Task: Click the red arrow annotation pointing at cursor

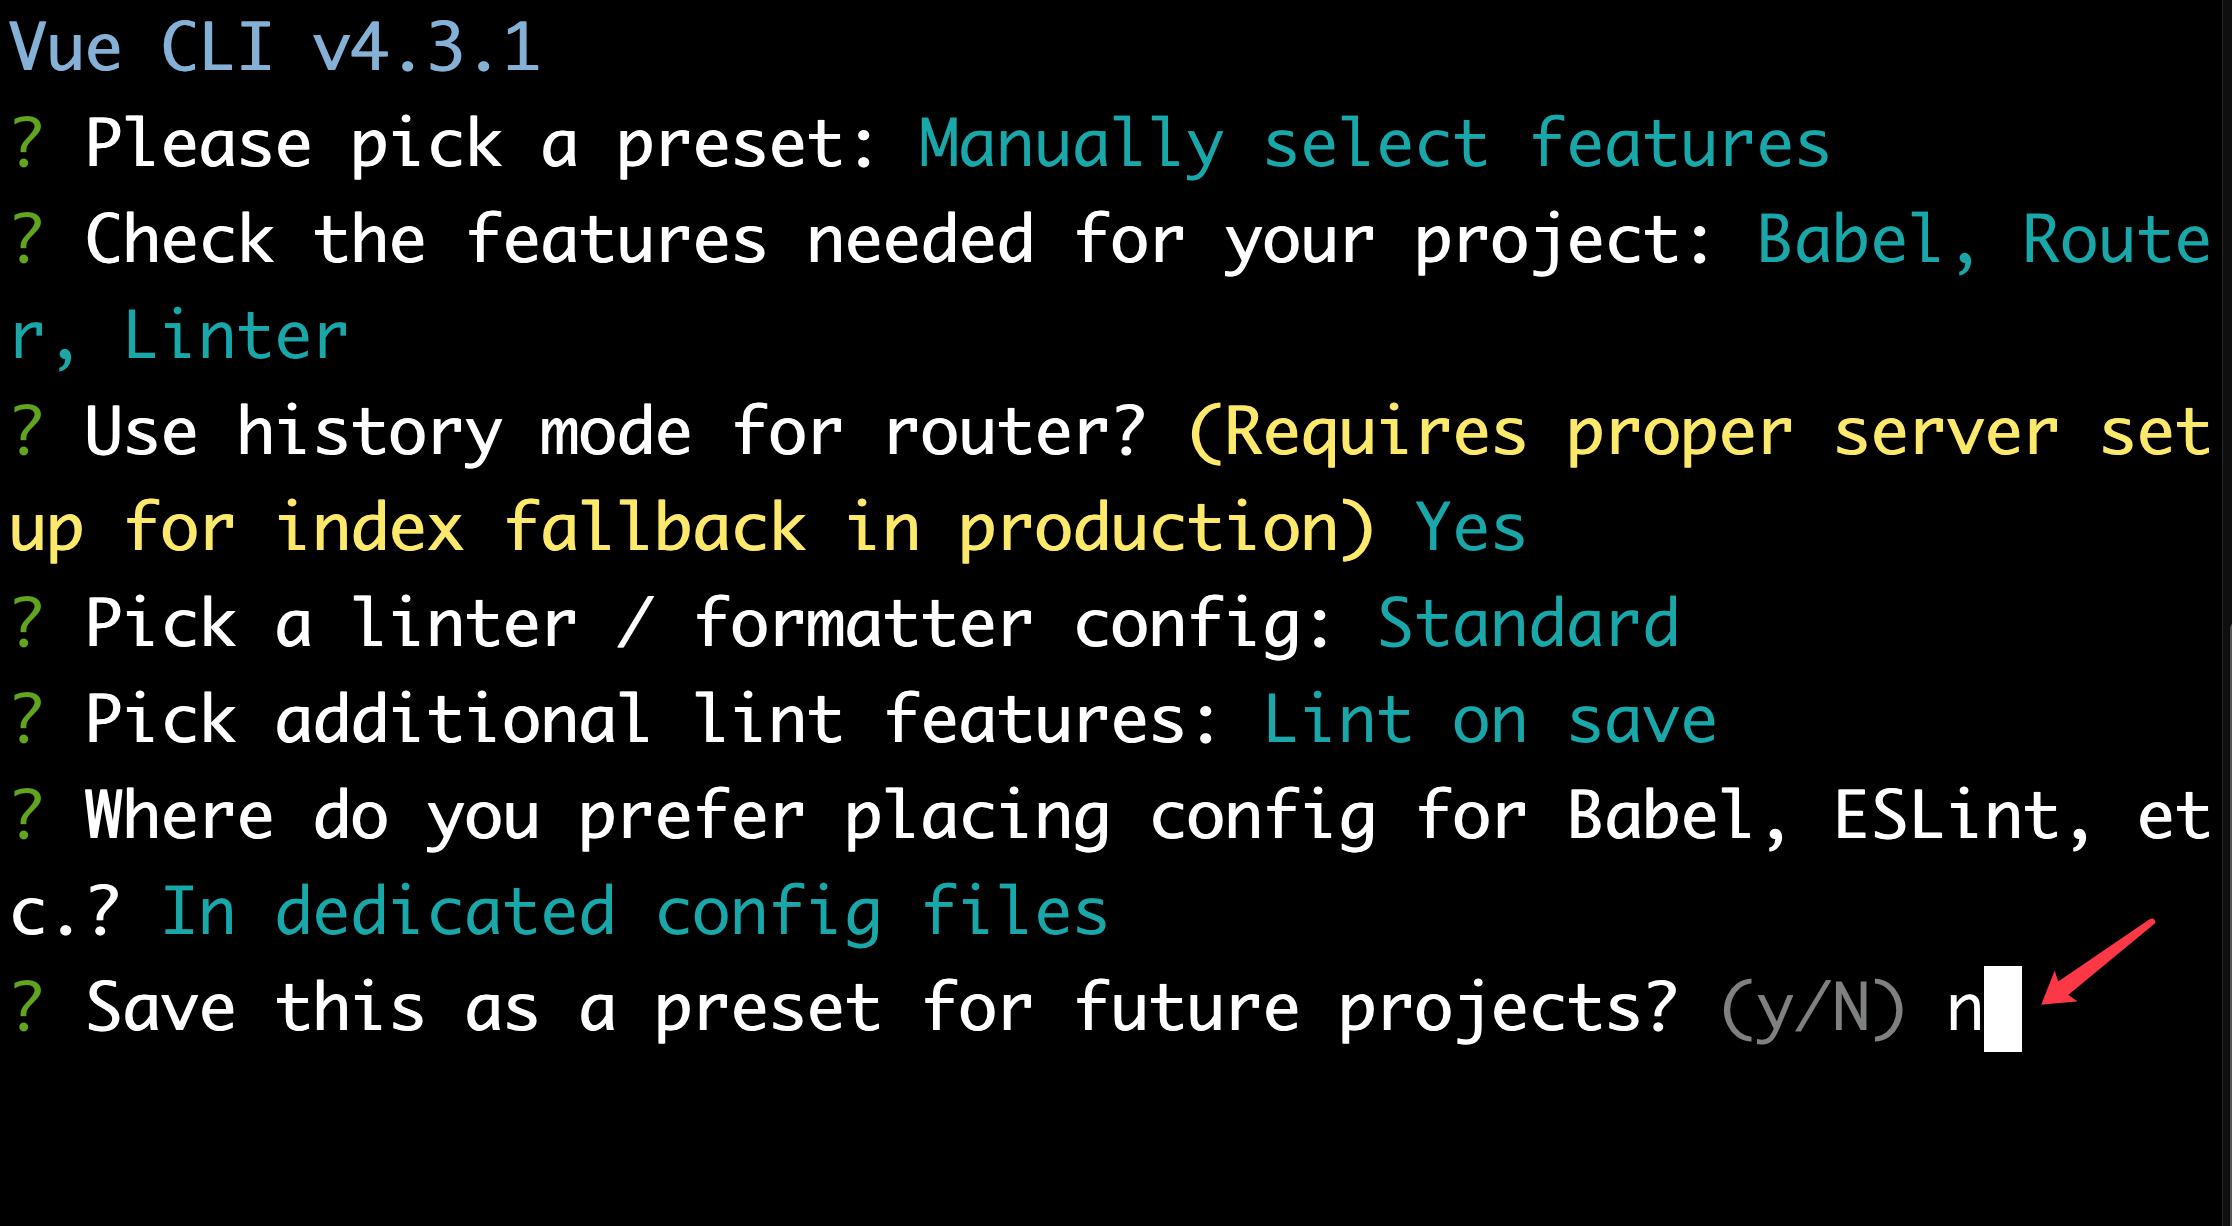Action: 2097,961
